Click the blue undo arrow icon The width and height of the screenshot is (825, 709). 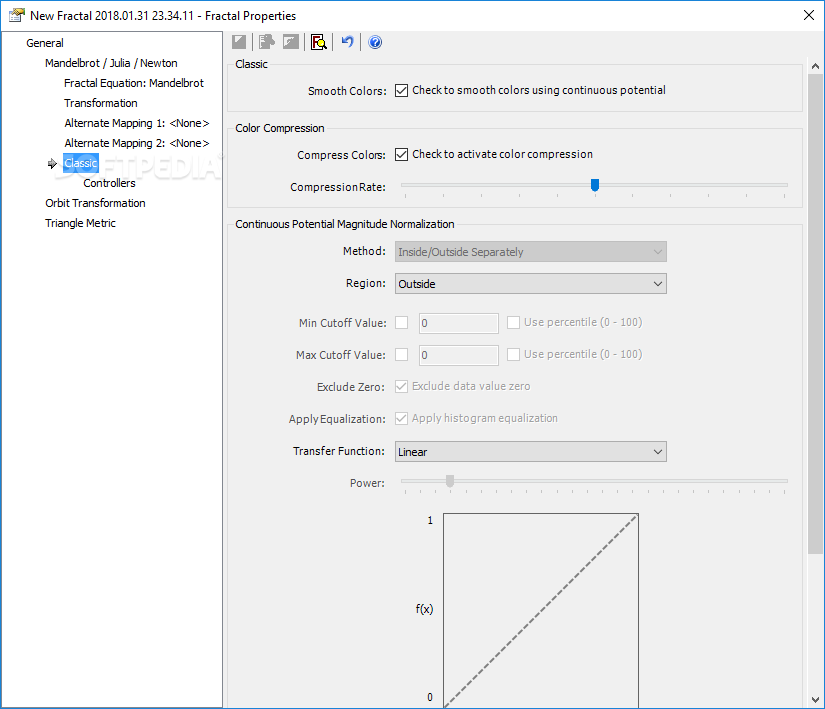(347, 42)
